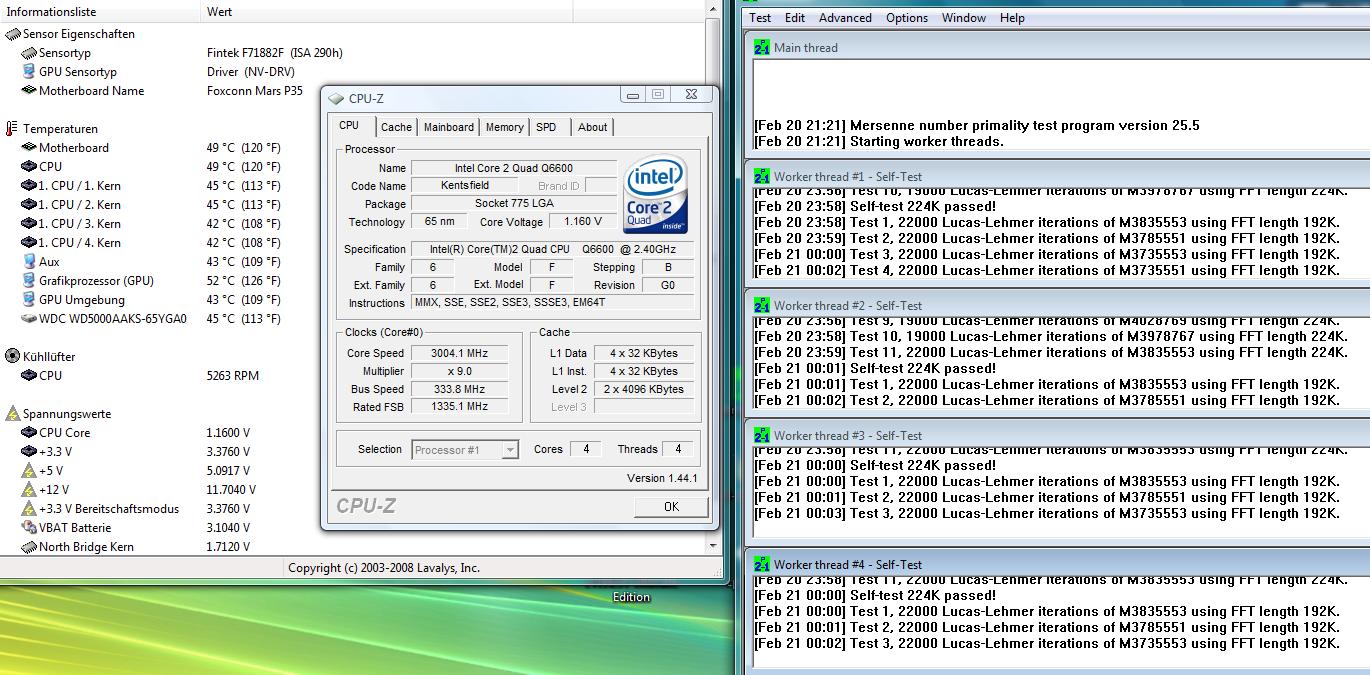Click the Rated FSB 1335.1 MHz field
This screenshot has height=675, width=1370.
pos(459,407)
